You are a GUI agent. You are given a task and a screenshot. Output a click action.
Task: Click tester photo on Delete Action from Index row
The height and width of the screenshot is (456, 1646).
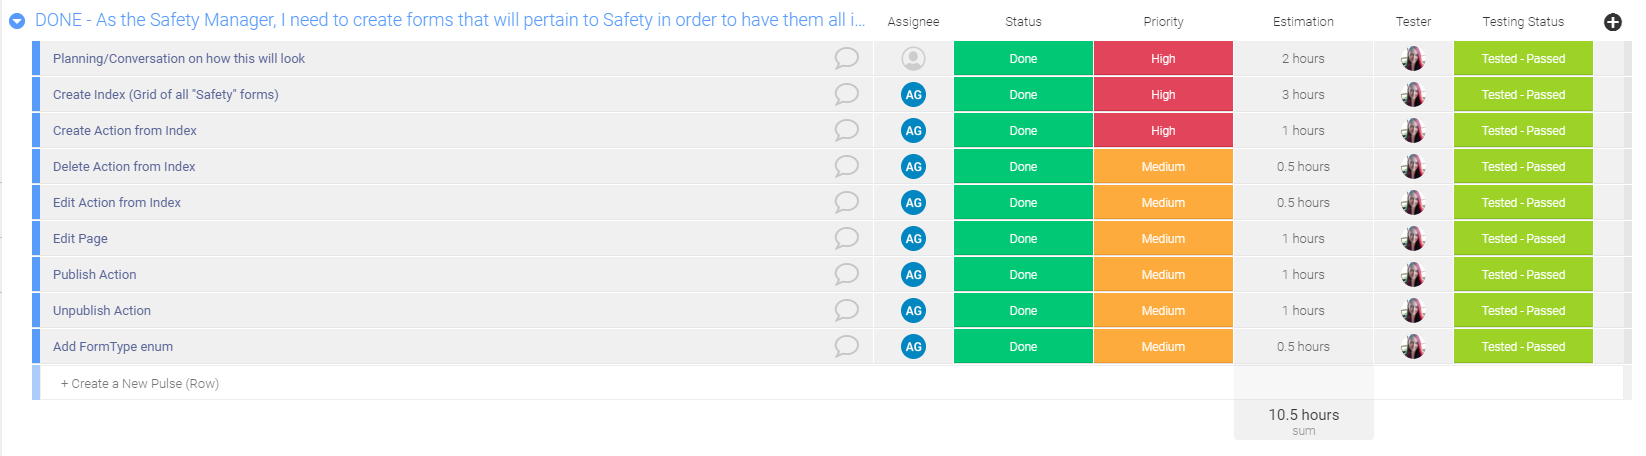coord(1413,167)
